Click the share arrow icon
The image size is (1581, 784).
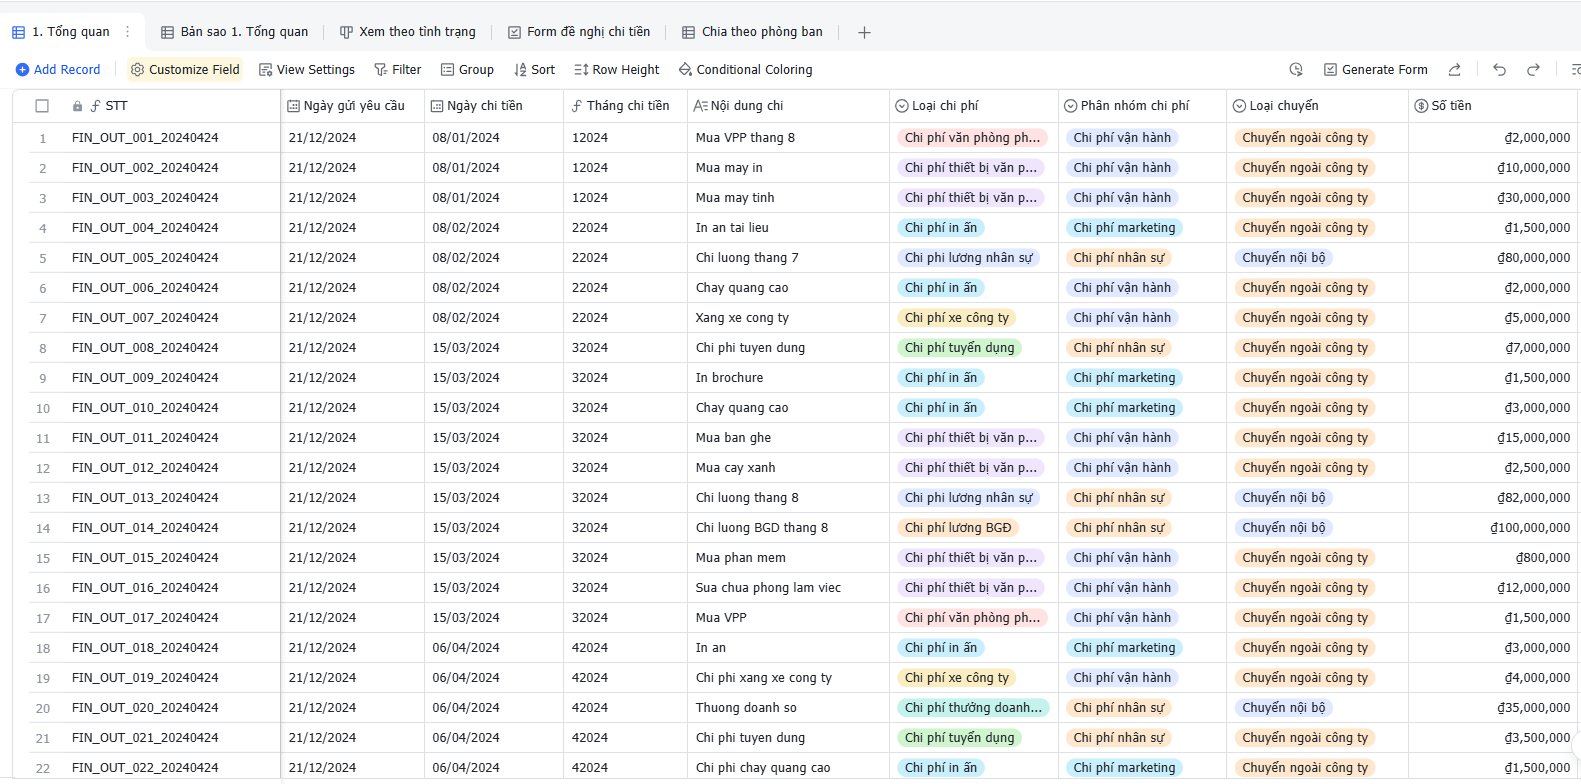coord(1455,70)
